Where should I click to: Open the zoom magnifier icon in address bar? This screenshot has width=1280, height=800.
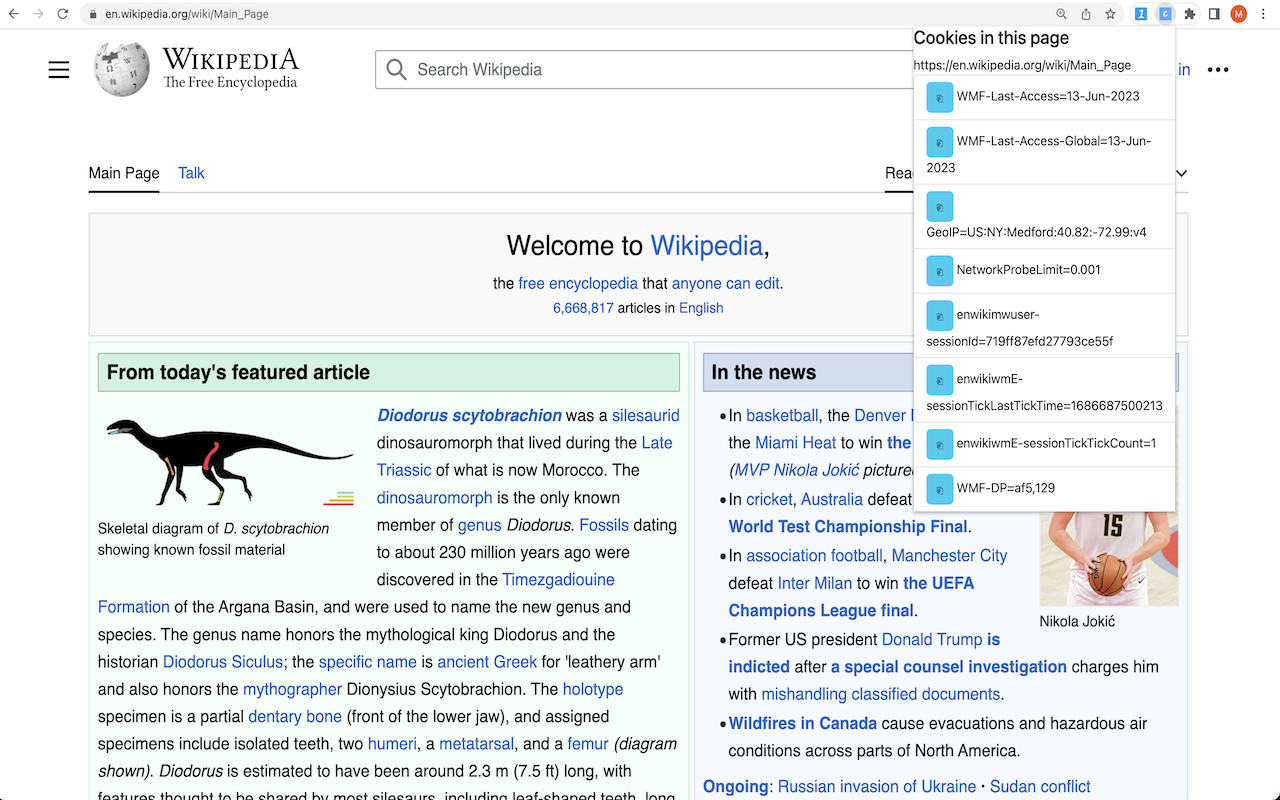click(1062, 14)
